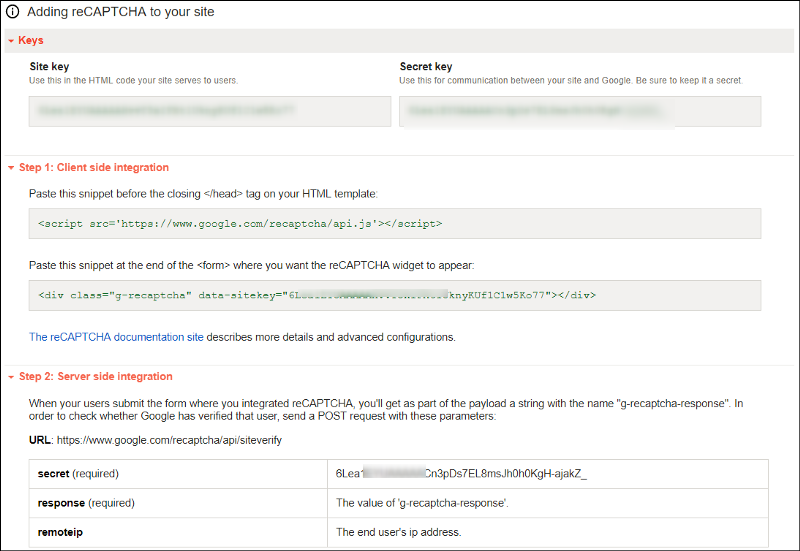
Task: Select the api.js script snippet box
Action: click(x=395, y=223)
